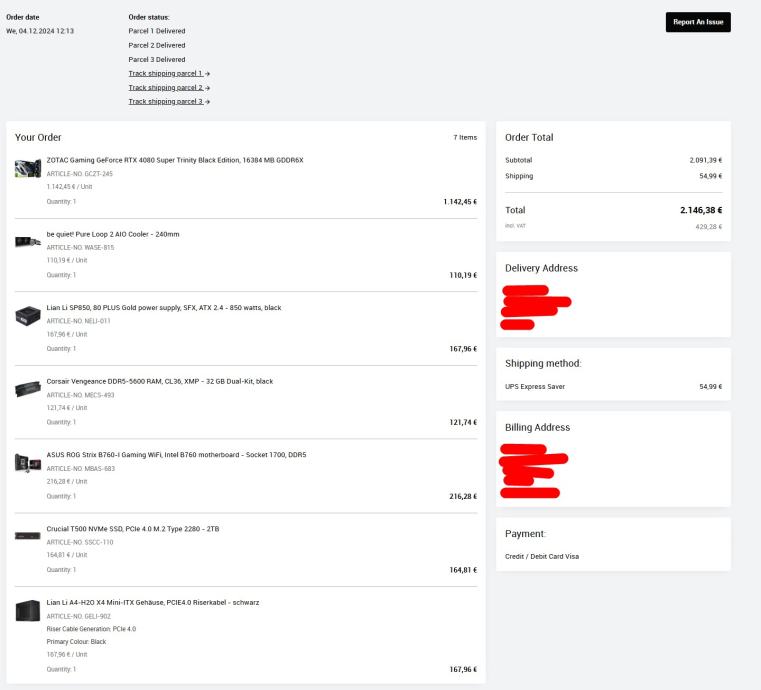Open Track shipping parcel 3 link
The height and width of the screenshot is (690, 761).
(168, 102)
